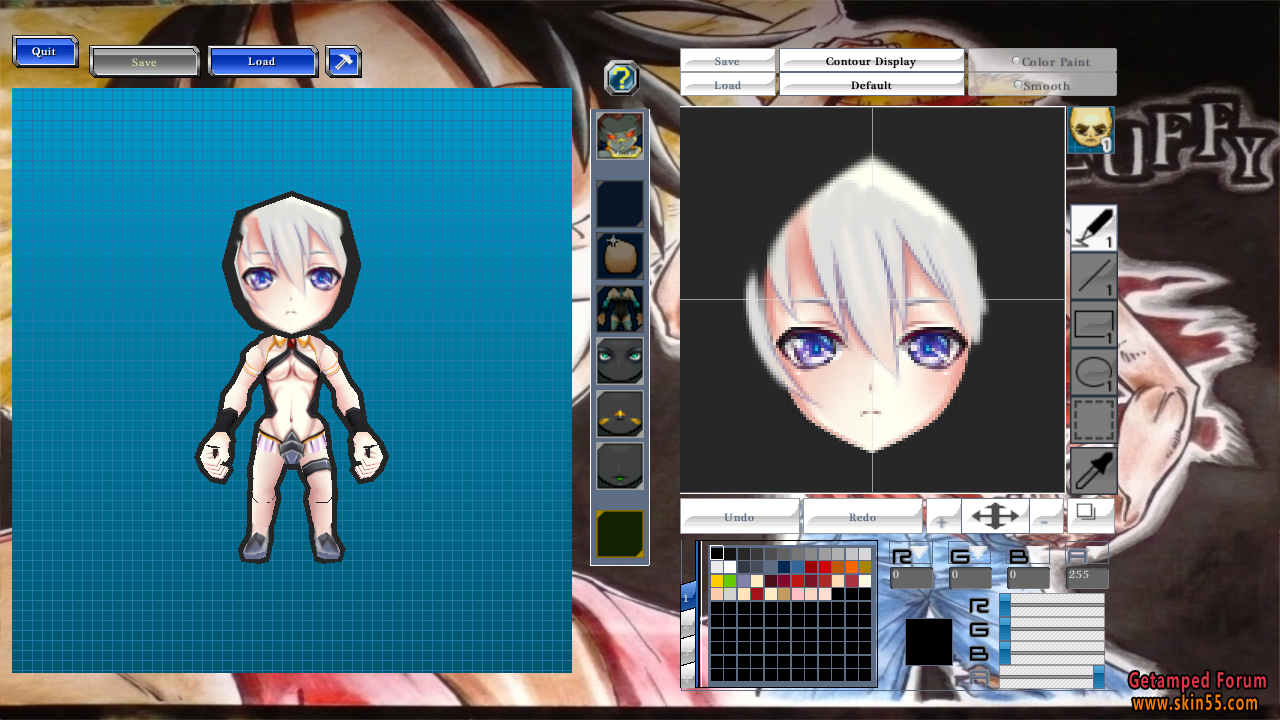Click Load above the face canvas
The height and width of the screenshot is (720, 1280).
727,85
